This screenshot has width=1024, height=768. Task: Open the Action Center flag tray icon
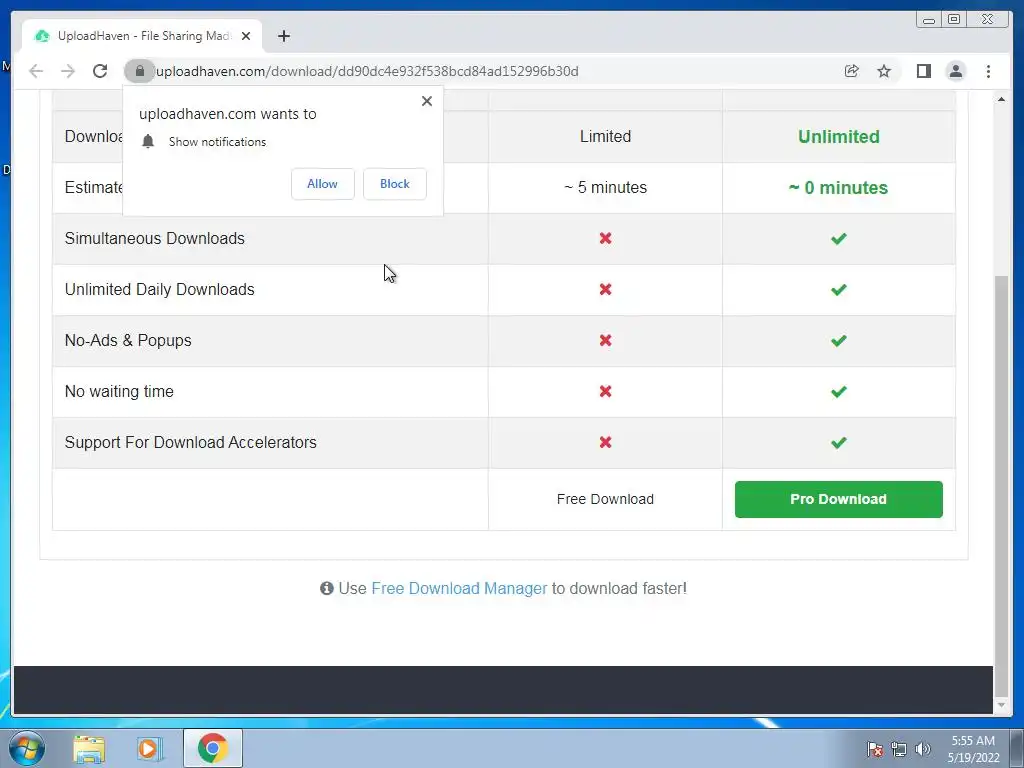pos(874,749)
